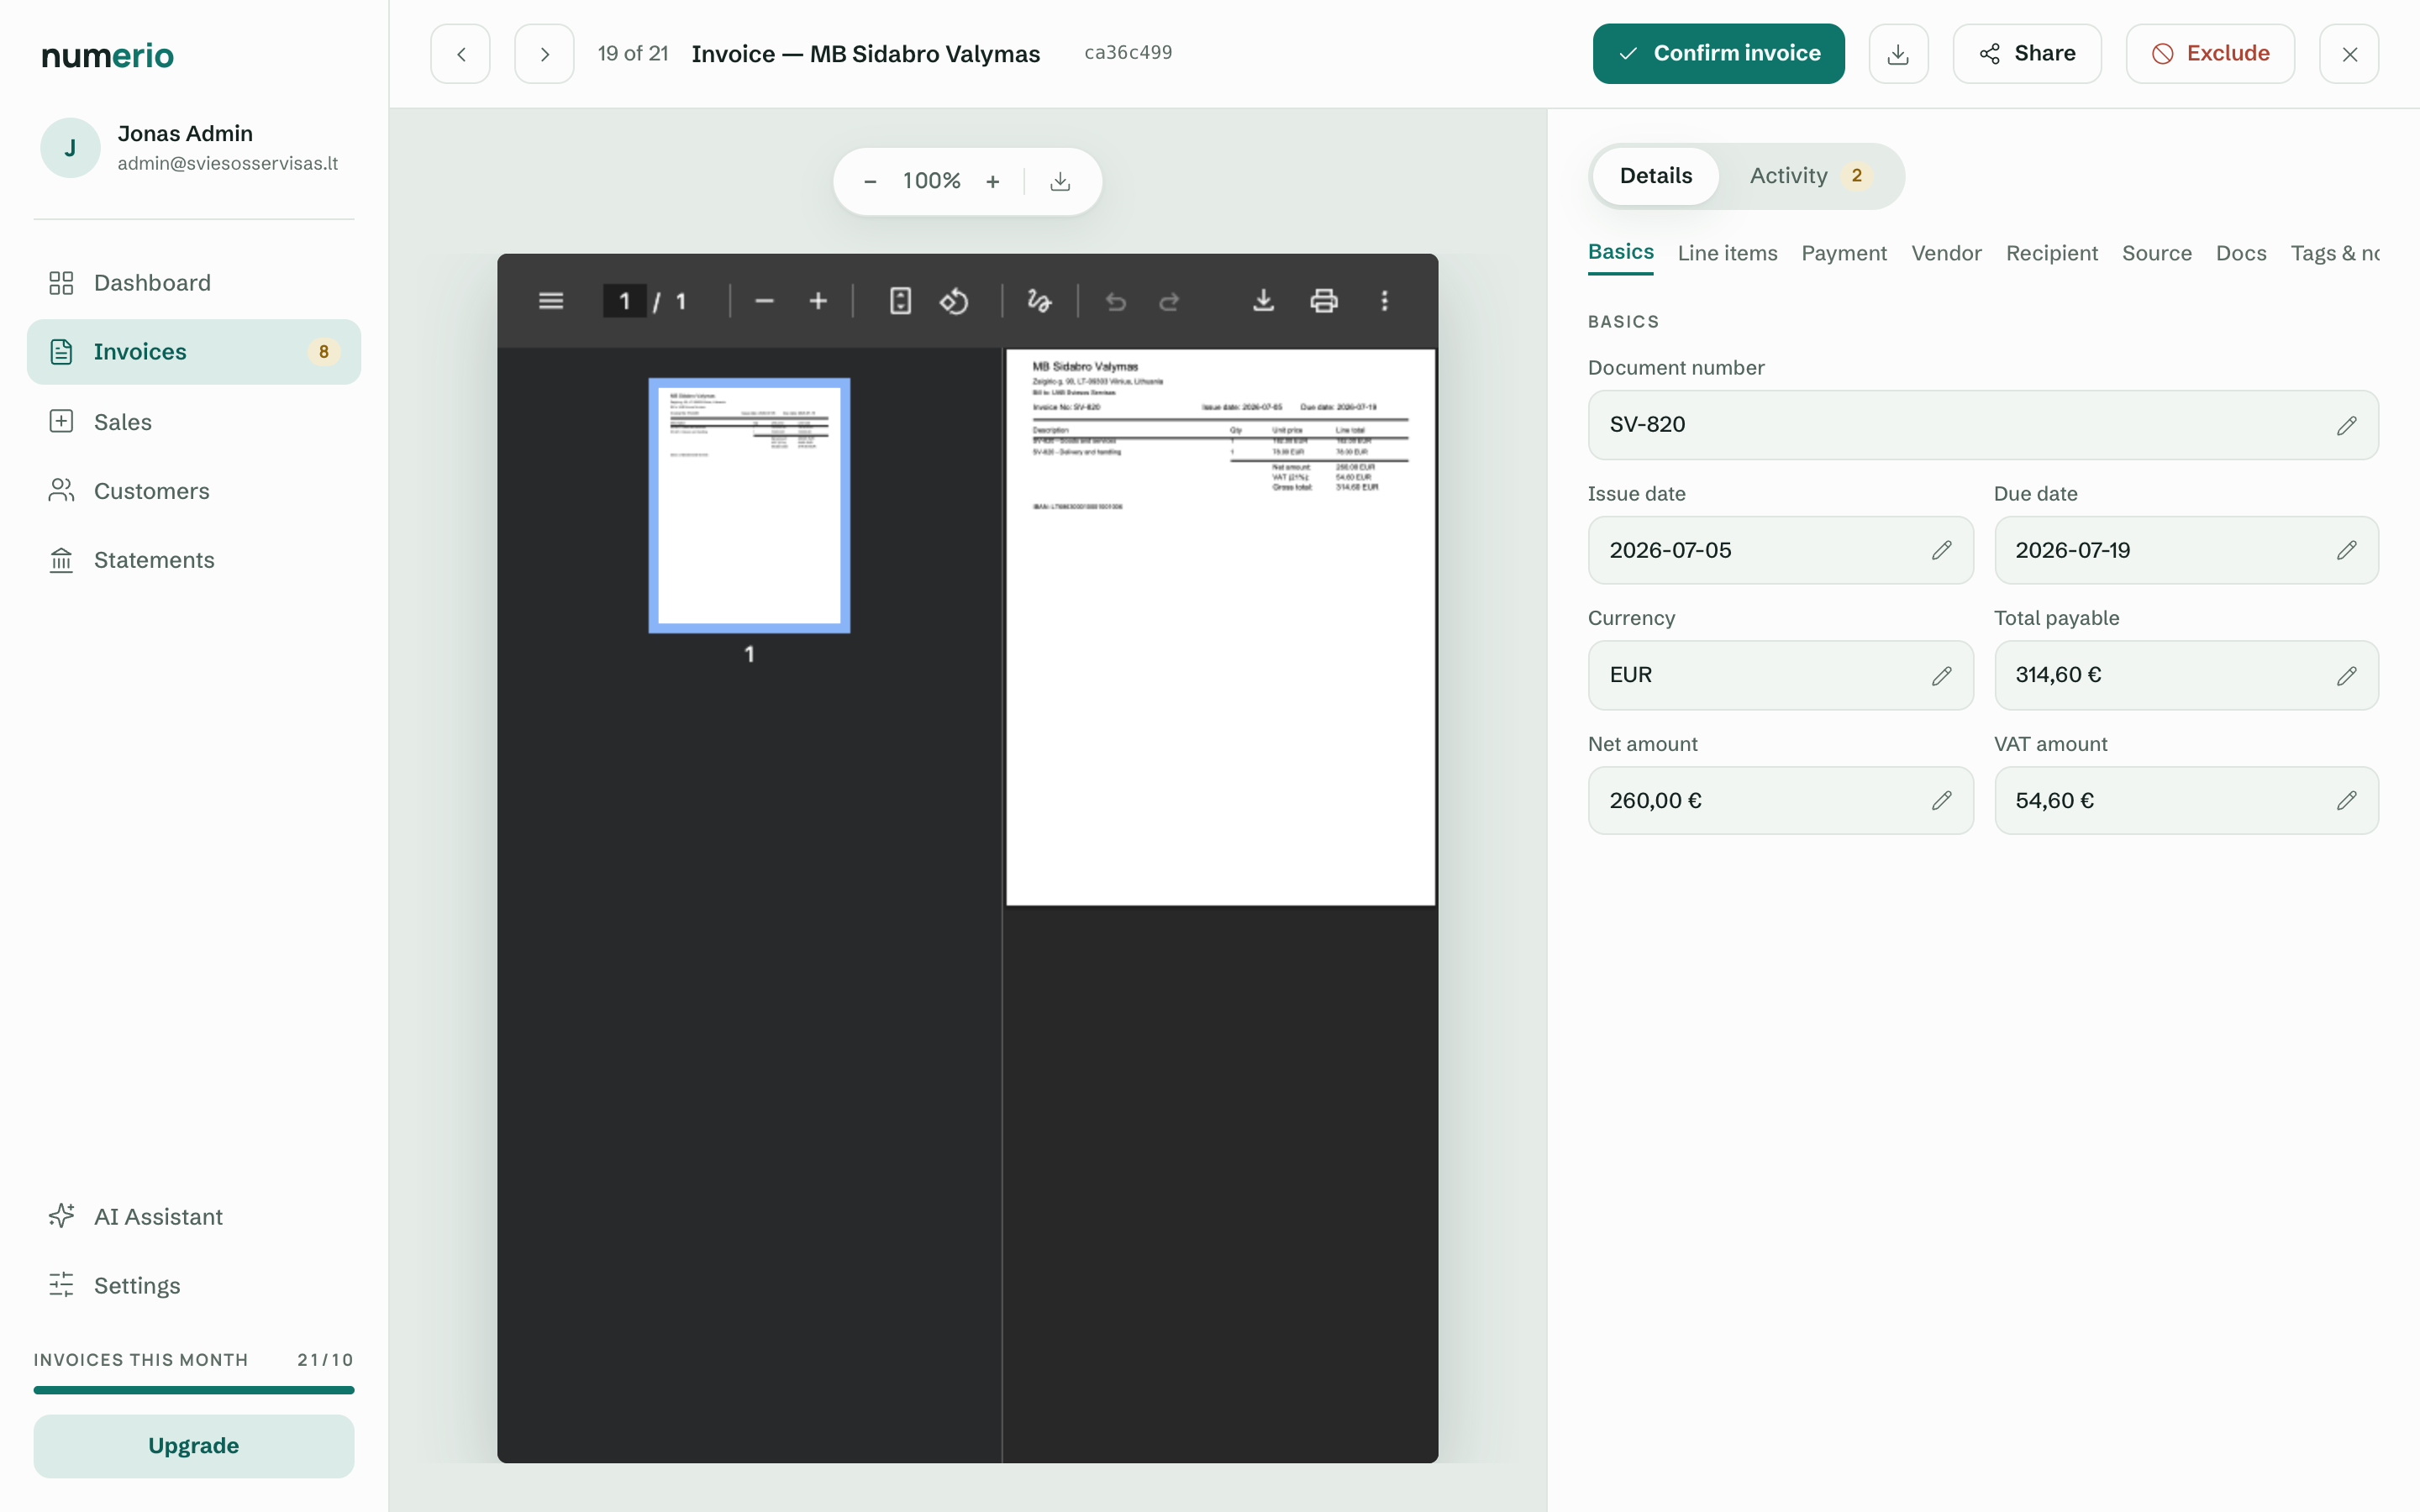Open the Payment tab

(1843, 254)
